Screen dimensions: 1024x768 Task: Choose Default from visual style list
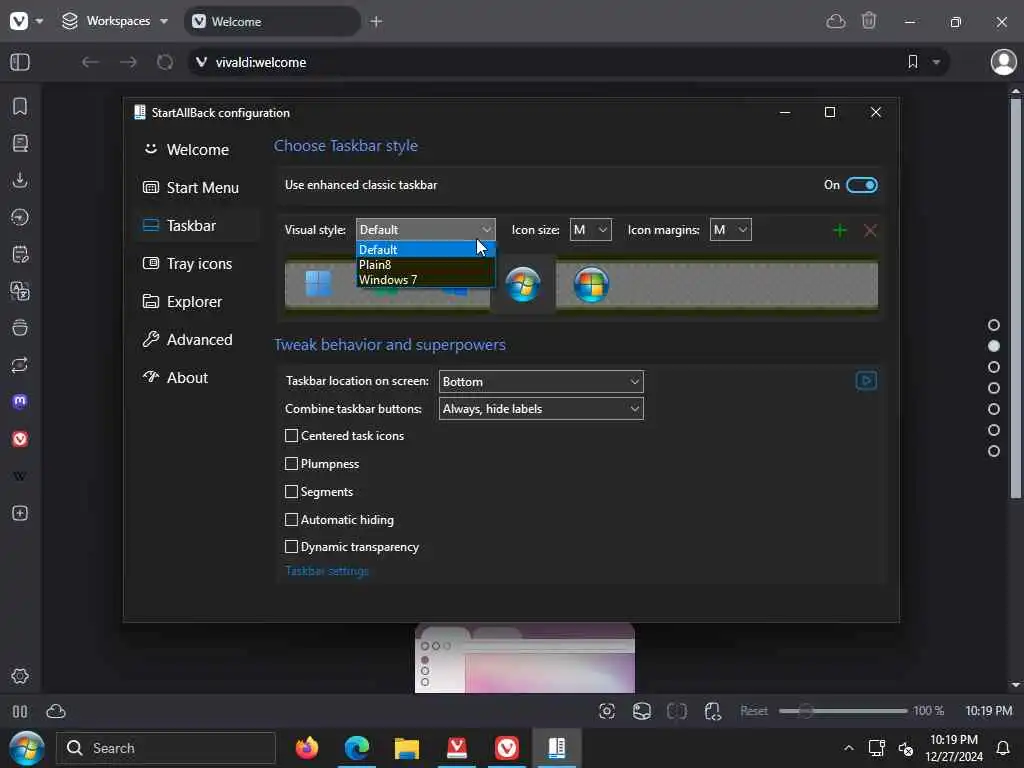click(425, 249)
